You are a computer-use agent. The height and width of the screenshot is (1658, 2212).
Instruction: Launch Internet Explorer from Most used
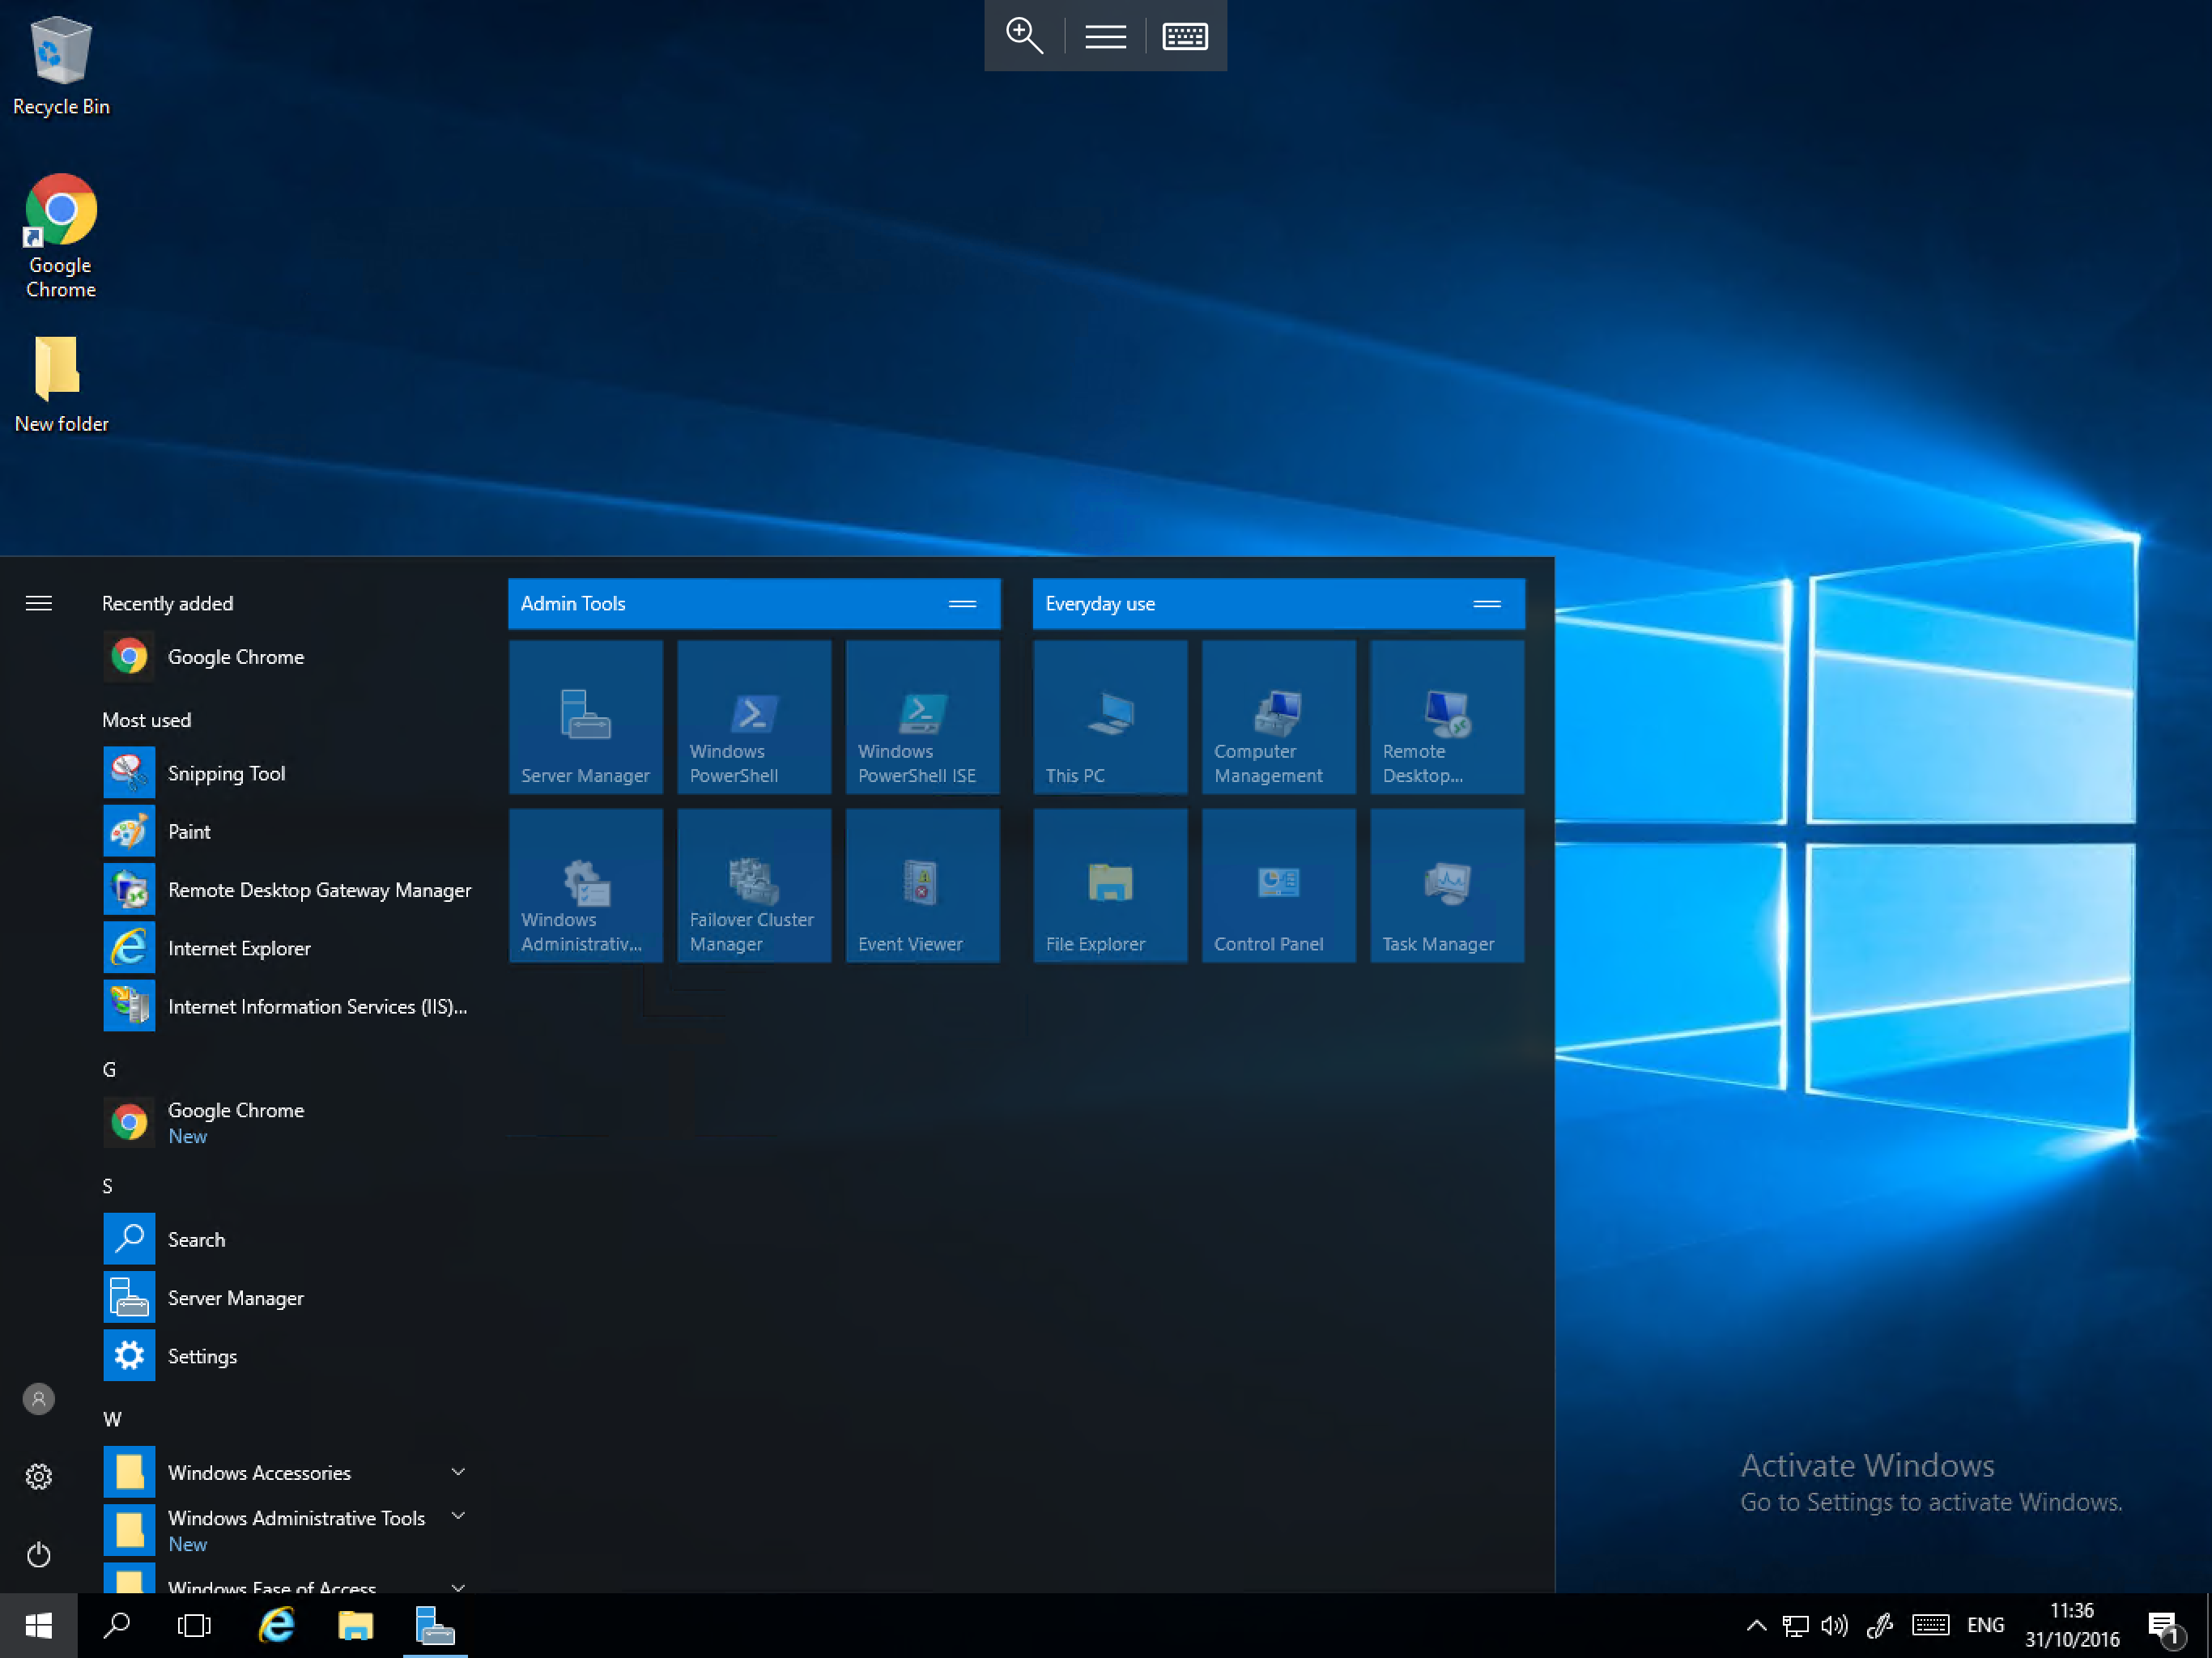pos(288,948)
